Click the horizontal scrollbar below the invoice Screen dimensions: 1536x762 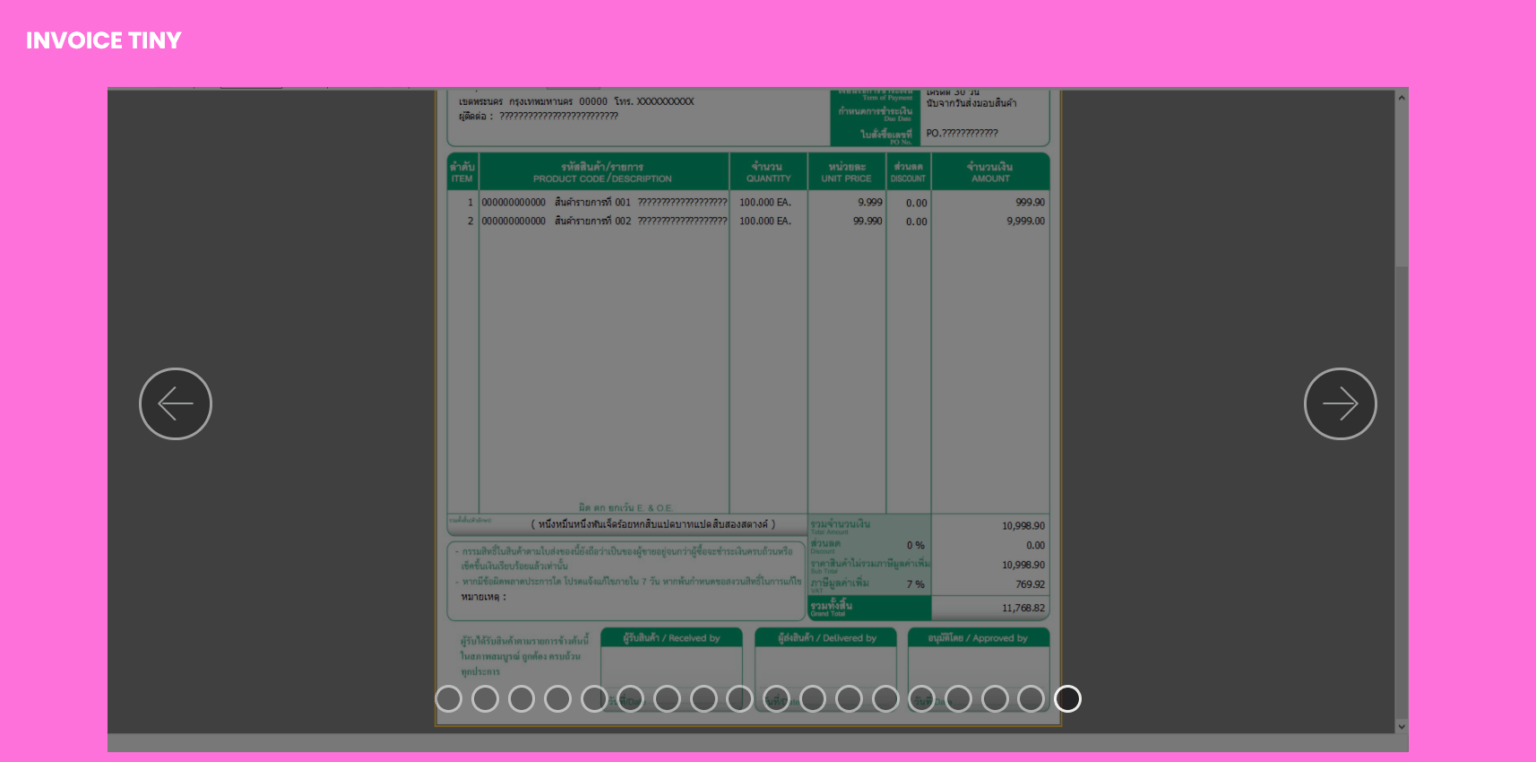tap(750, 743)
